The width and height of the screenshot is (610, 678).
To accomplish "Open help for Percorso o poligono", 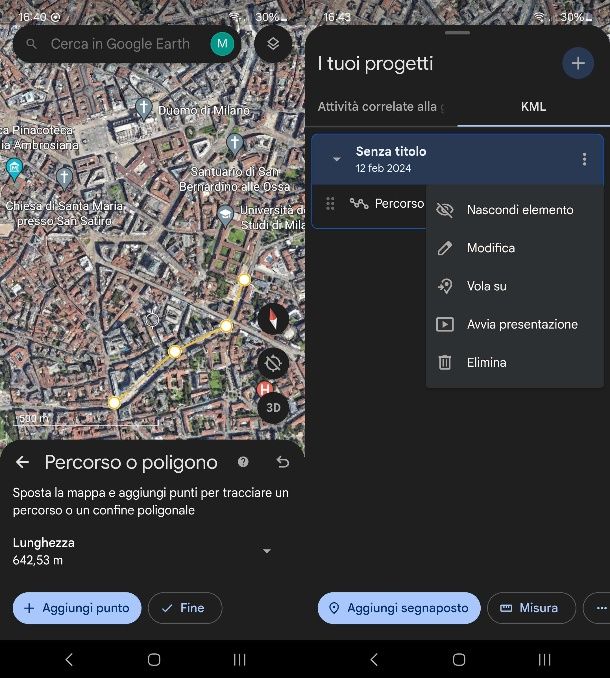I will click(x=243, y=462).
